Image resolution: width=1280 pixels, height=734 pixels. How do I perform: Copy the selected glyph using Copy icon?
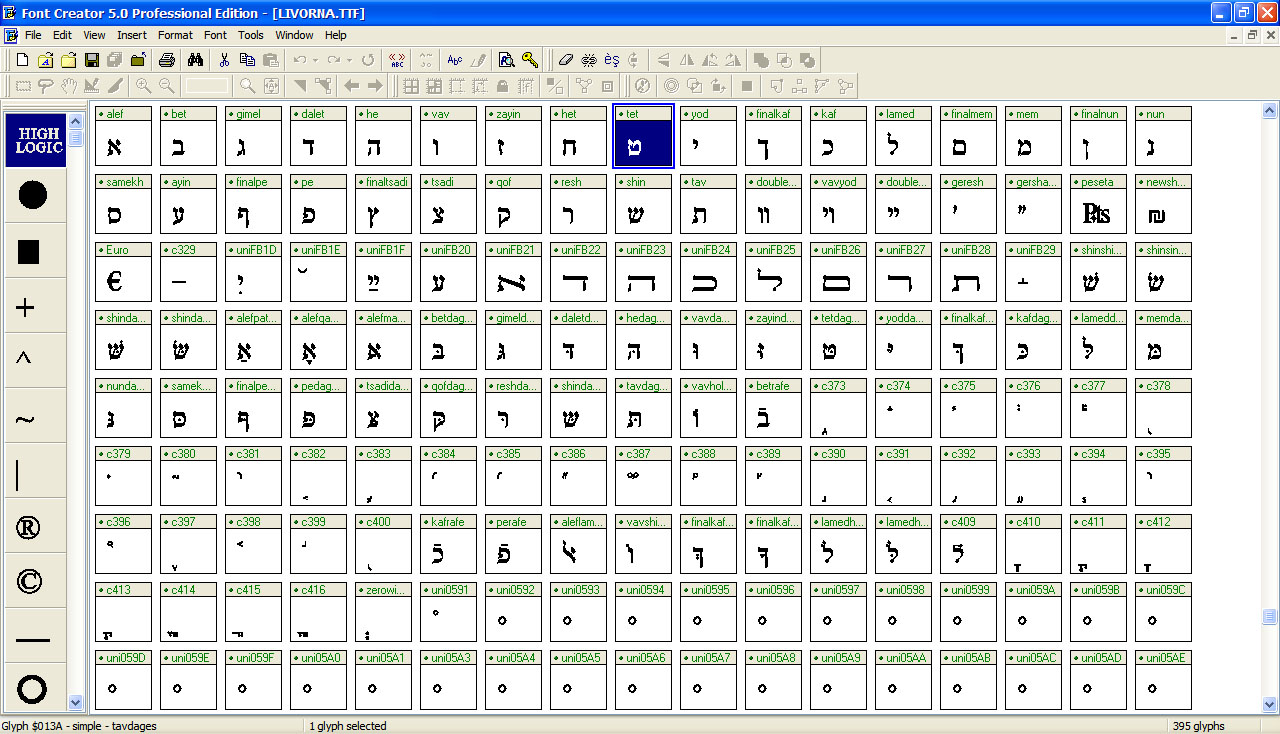click(x=247, y=60)
